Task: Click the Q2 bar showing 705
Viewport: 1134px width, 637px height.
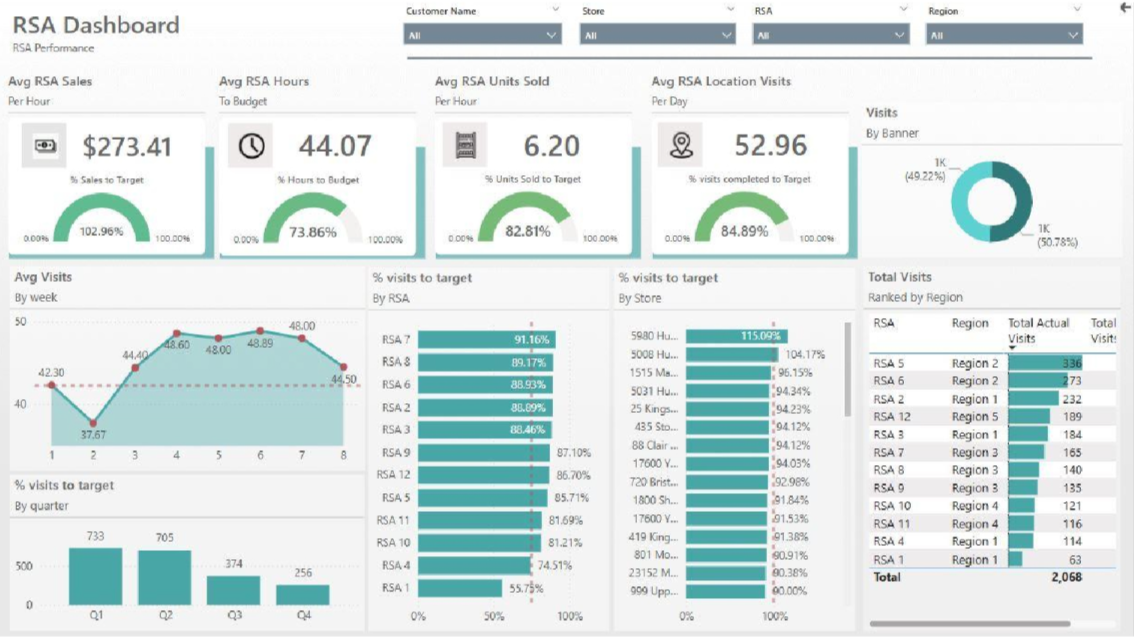Action: 165,578
